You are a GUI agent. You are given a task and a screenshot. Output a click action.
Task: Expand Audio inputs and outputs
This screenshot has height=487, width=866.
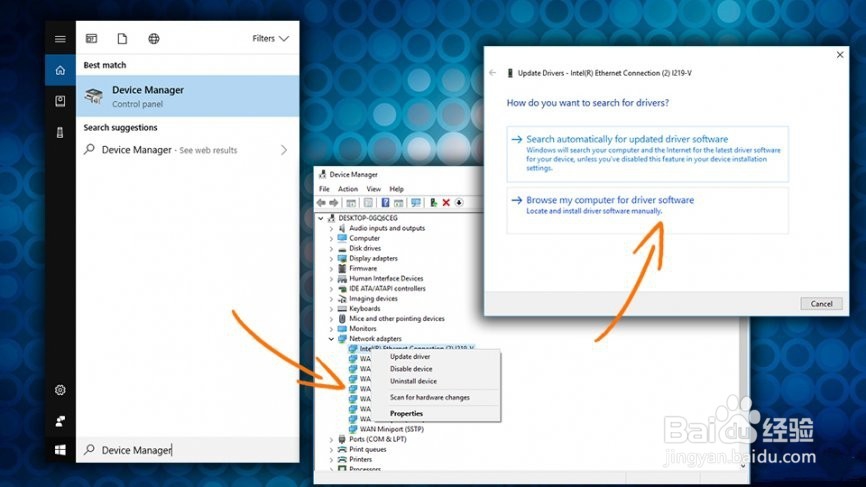[x=331, y=228]
